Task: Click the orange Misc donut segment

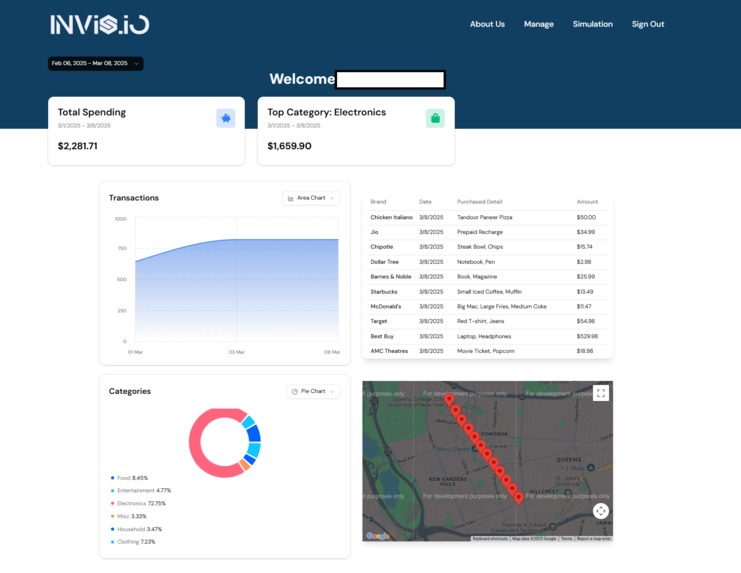Action: [245, 465]
